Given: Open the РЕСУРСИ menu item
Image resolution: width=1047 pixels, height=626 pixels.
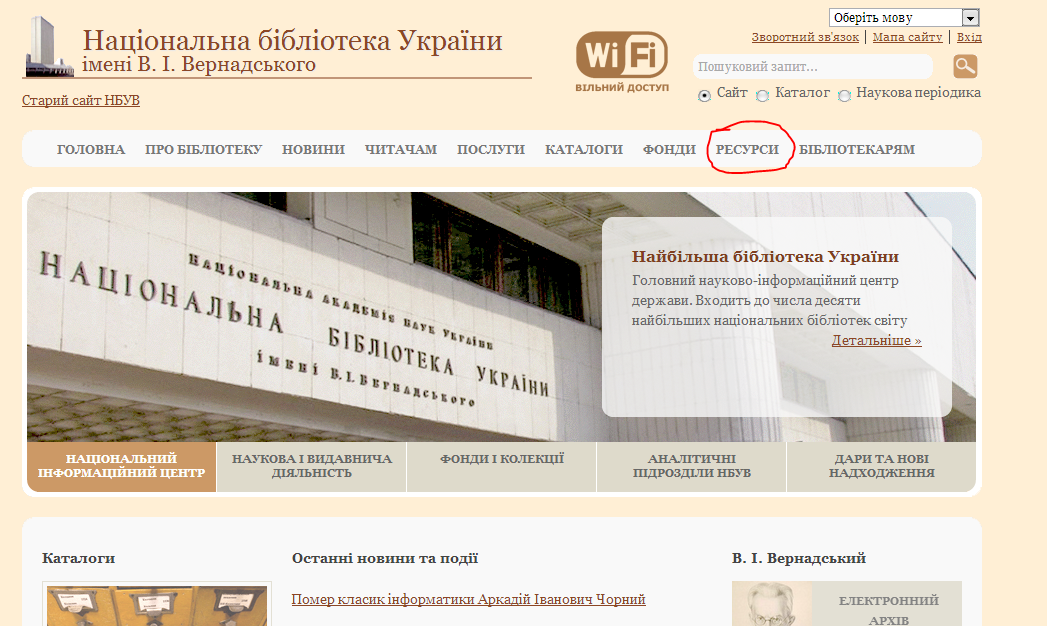Looking at the screenshot, I should (x=747, y=149).
